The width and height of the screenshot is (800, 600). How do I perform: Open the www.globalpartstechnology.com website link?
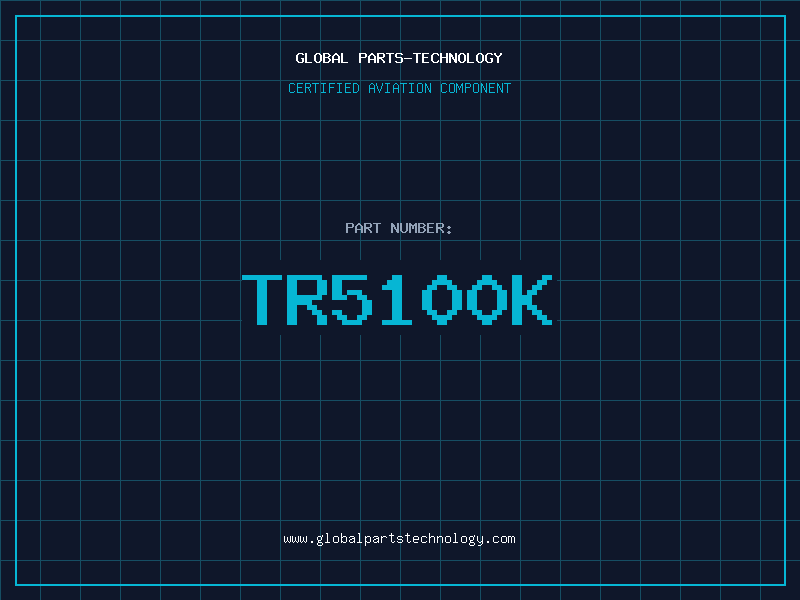[x=399, y=539]
